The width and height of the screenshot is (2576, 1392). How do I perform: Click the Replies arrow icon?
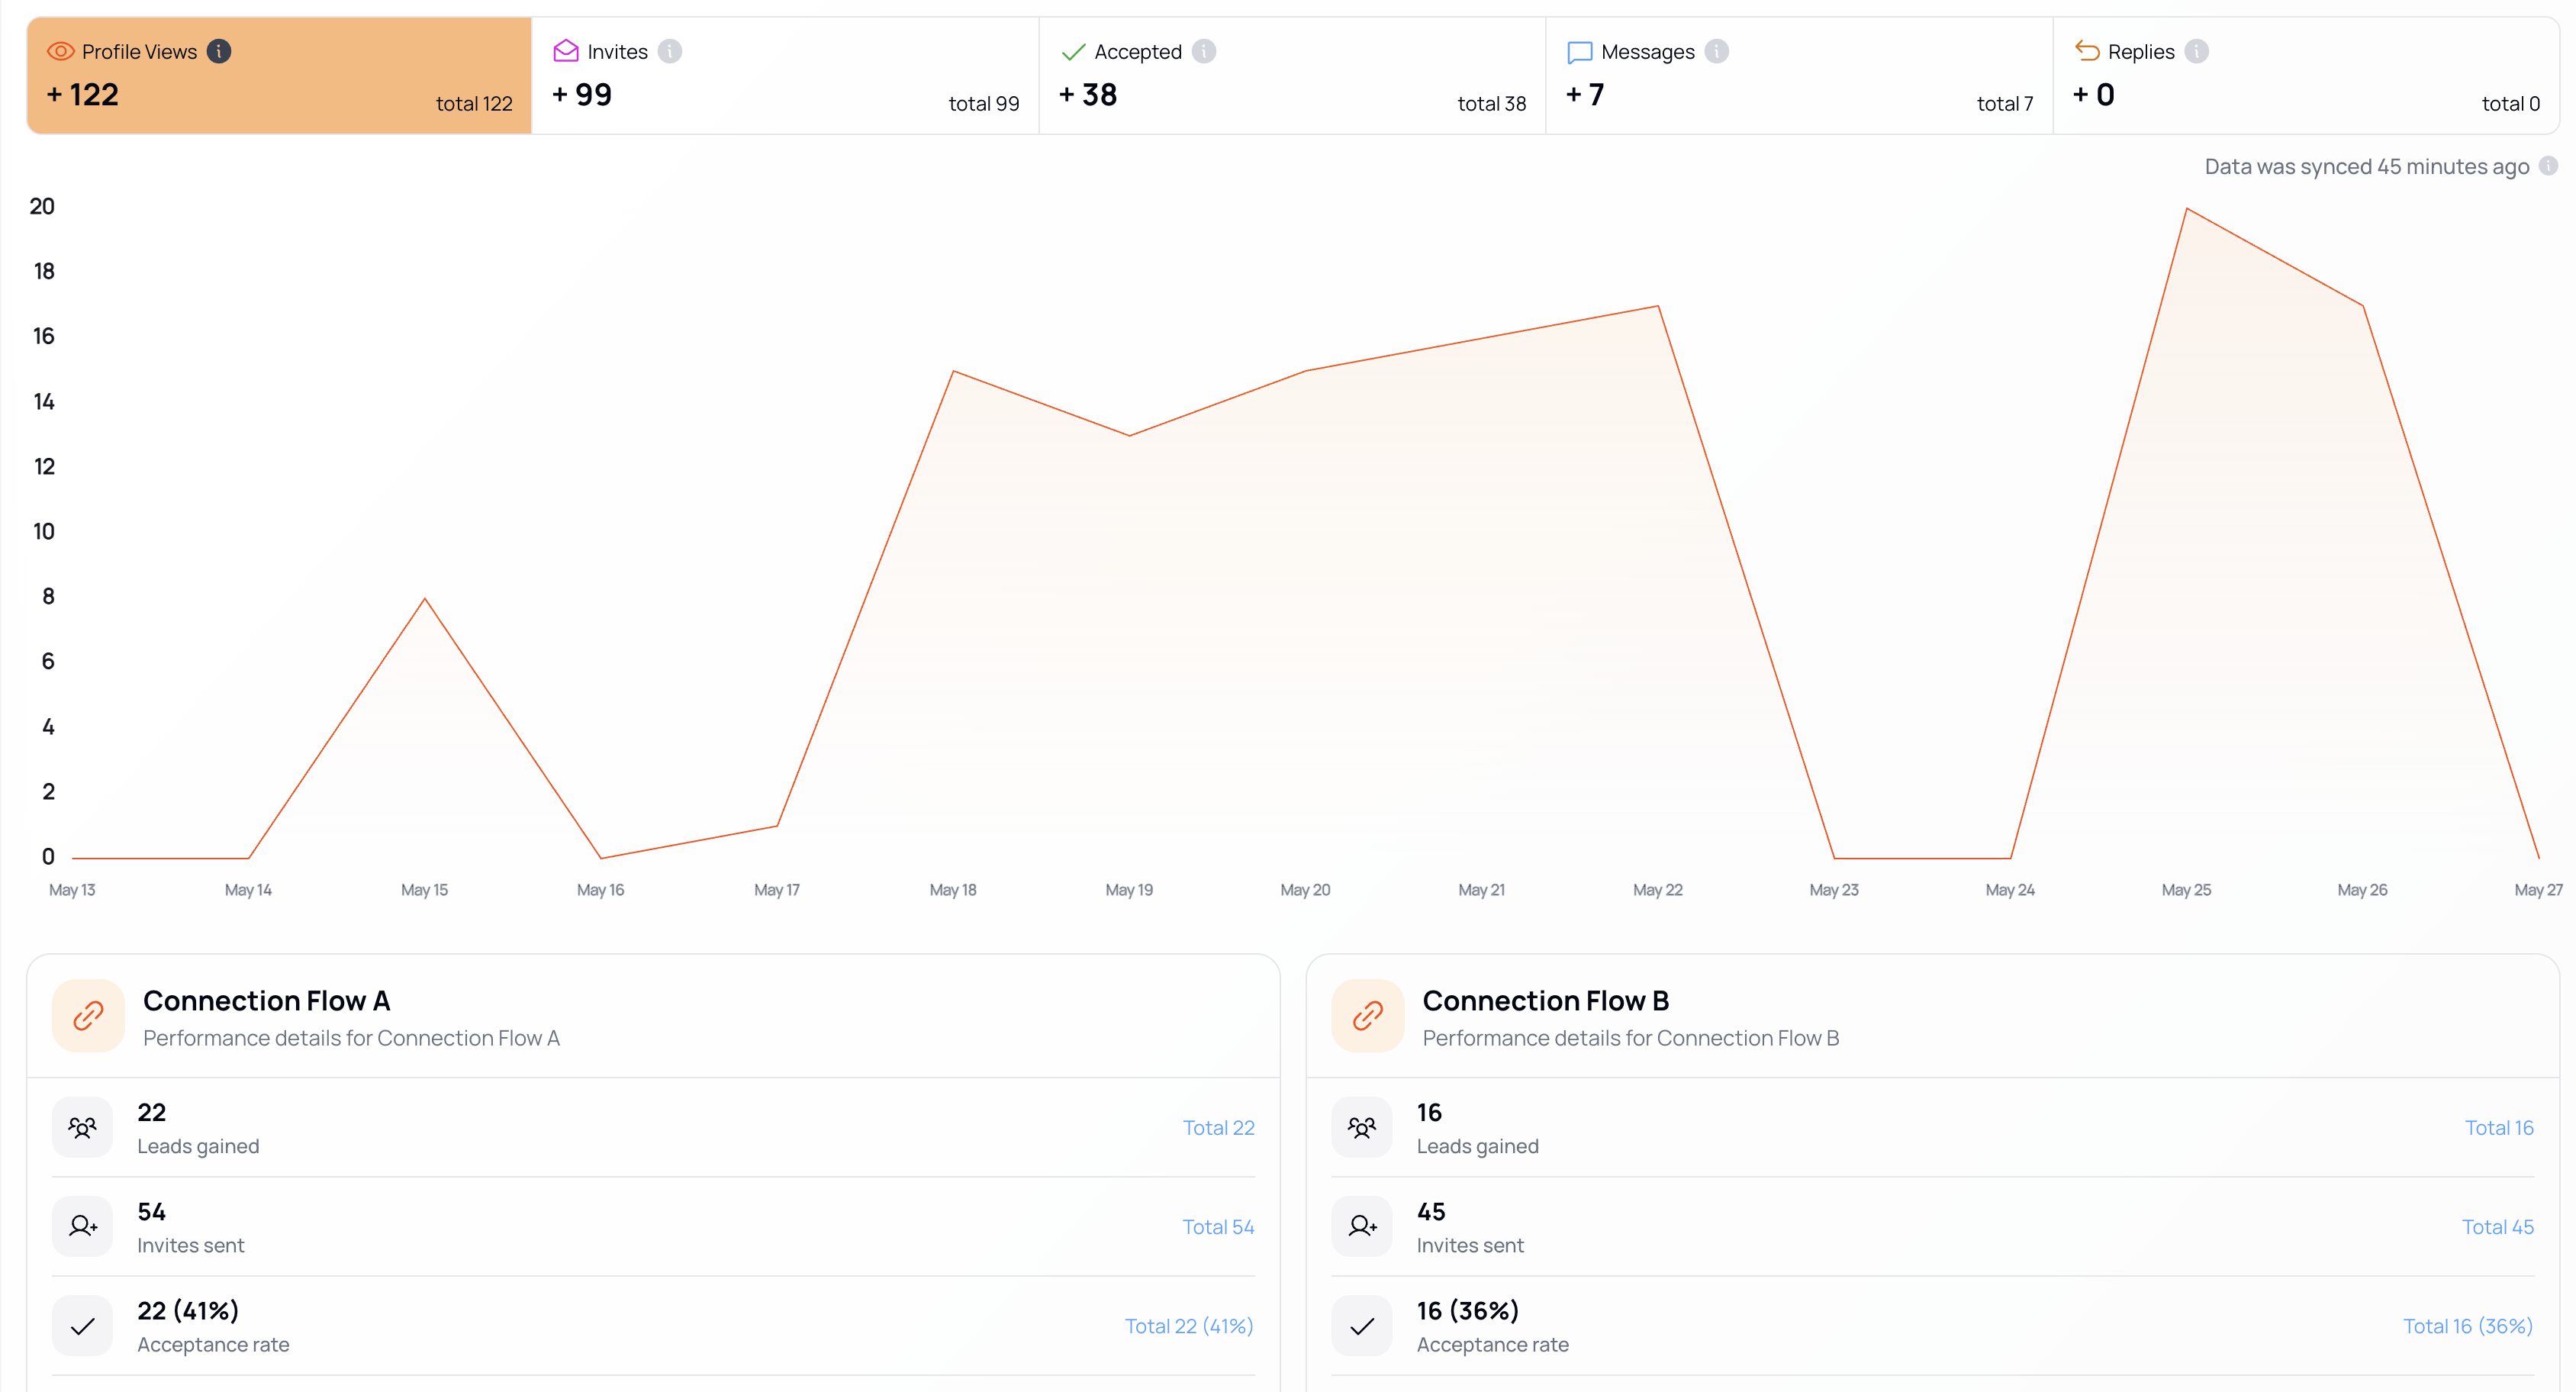click(2087, 51)
